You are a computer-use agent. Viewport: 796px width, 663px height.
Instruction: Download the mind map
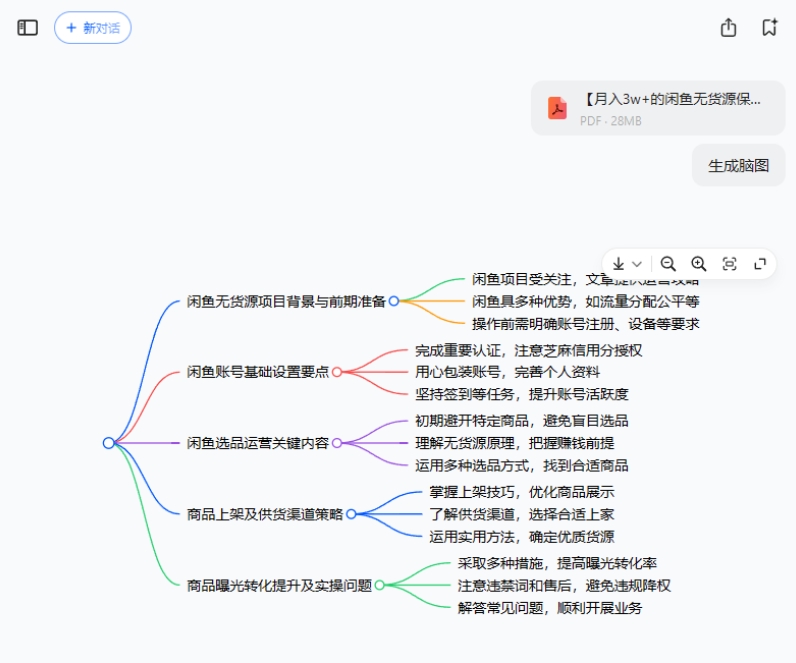click(x=618, y=264)
